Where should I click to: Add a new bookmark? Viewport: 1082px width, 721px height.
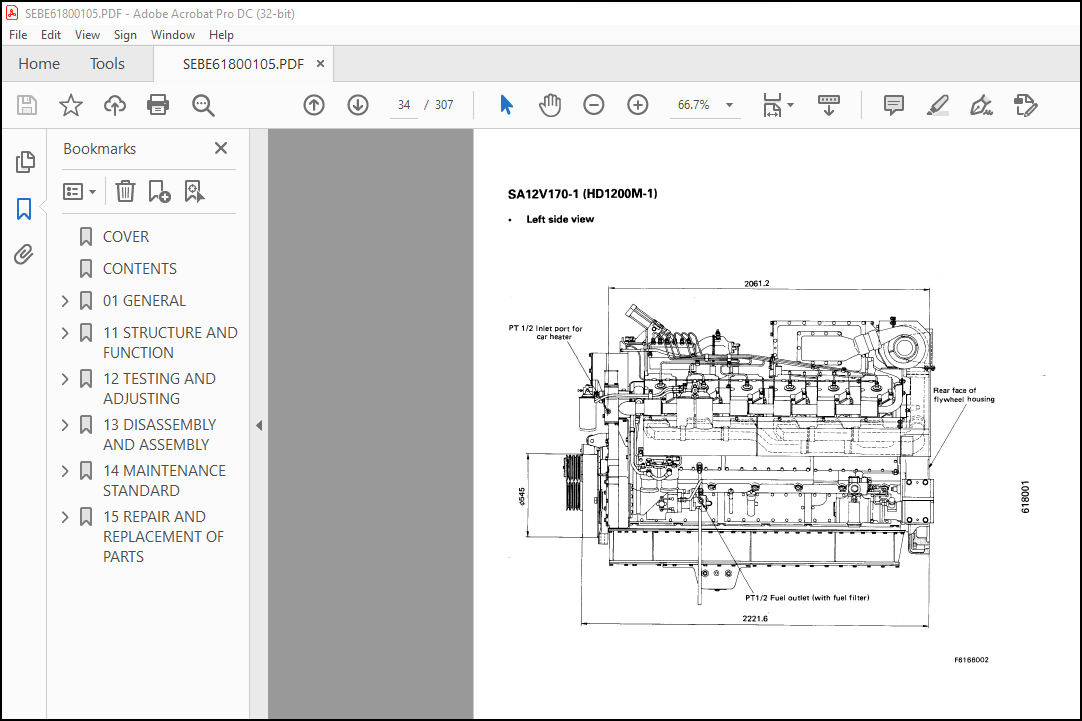click(159, 191)
